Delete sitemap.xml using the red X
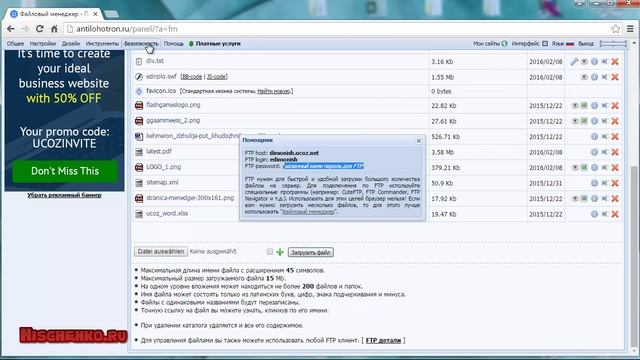The height and width of the screenshot is (360, 640). coord(615,183)
